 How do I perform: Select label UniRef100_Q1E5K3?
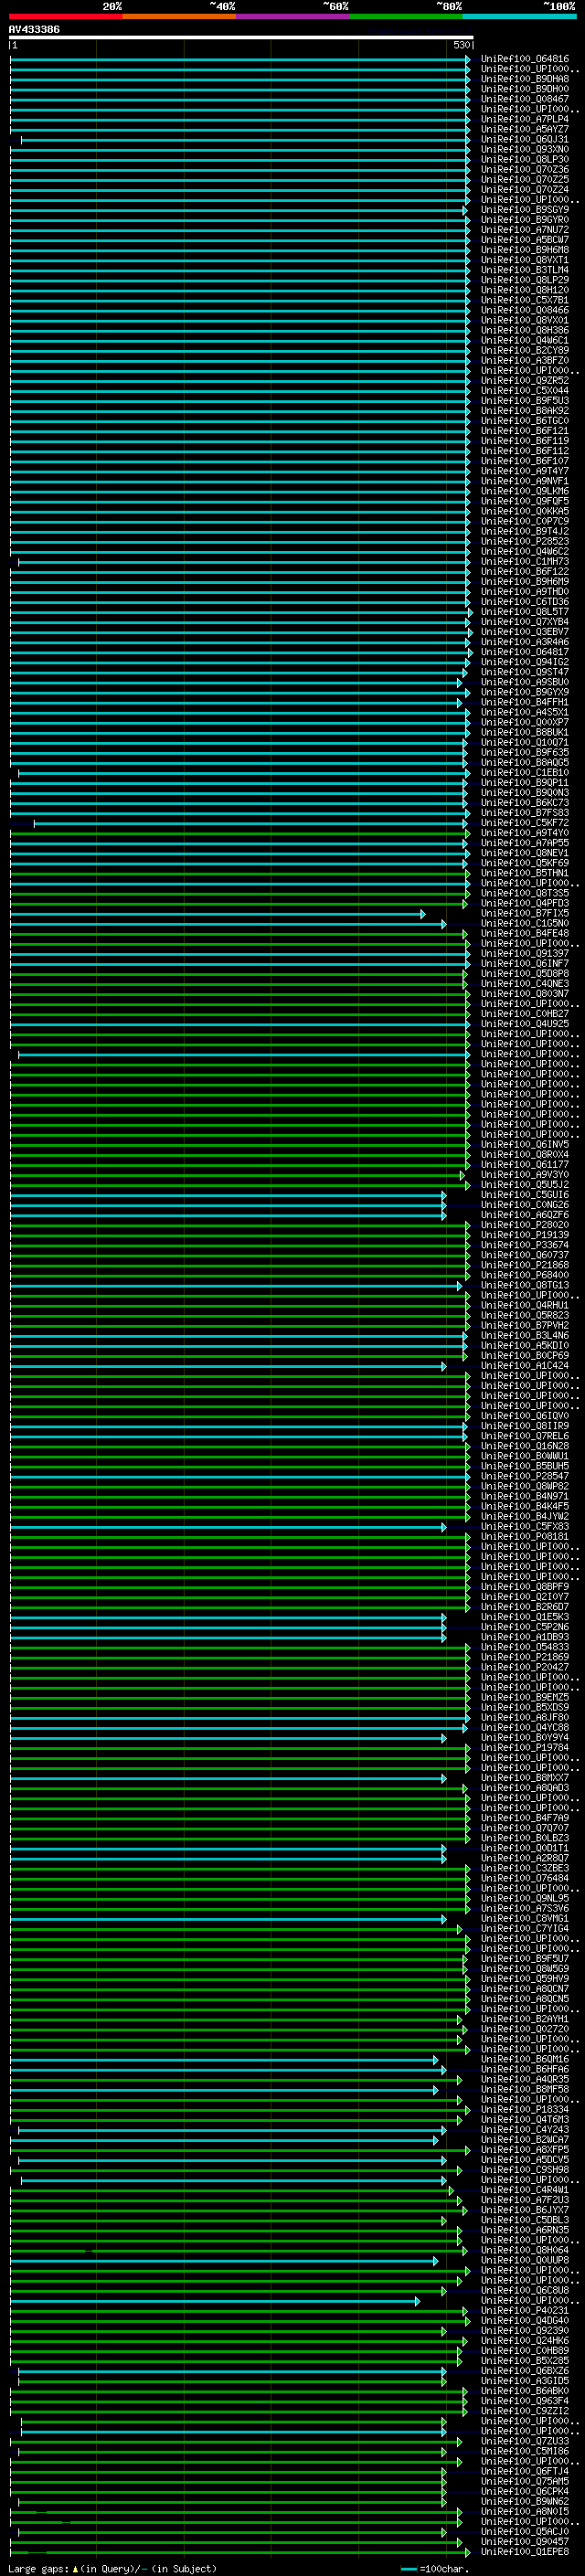pyautogui.click(x=525, y=1617)
